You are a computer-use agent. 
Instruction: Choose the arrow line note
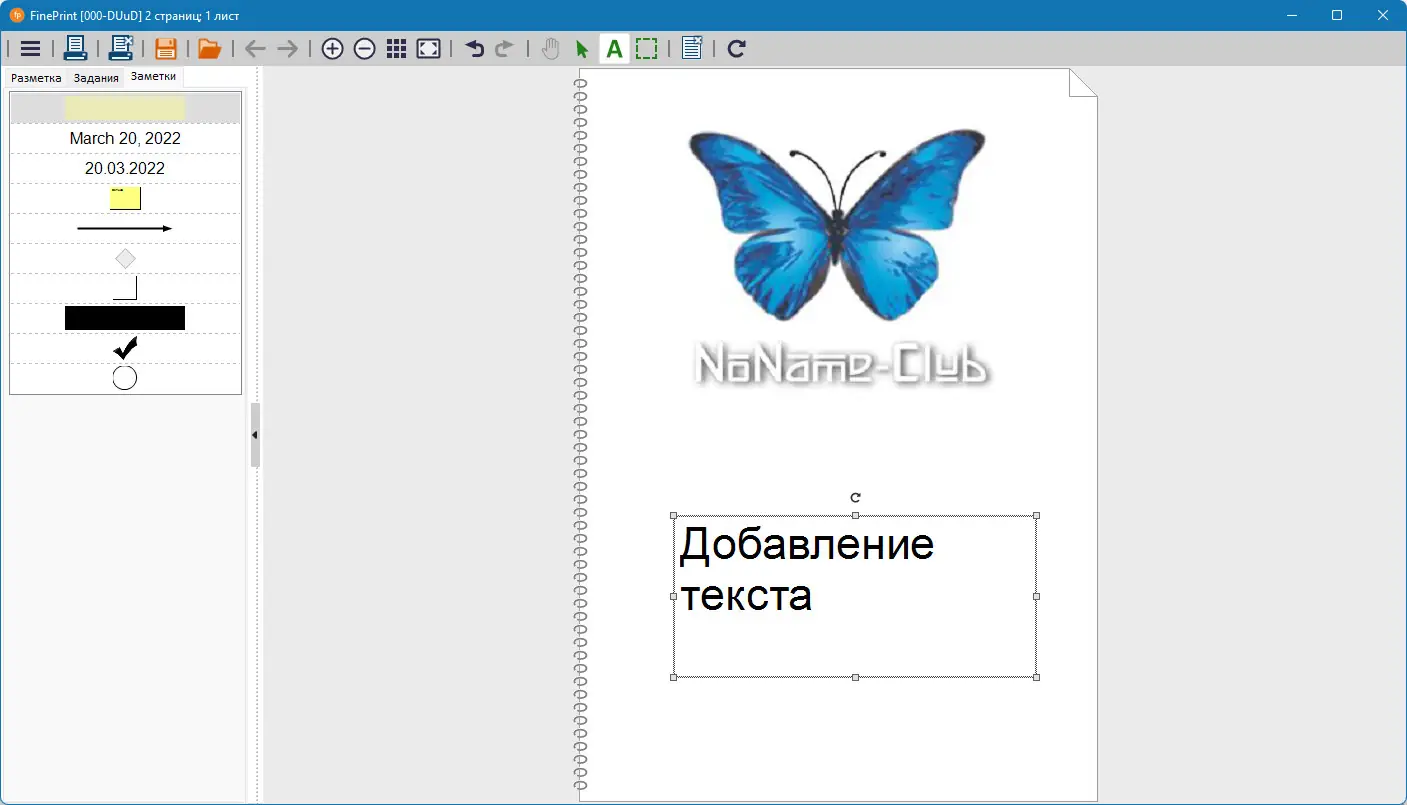pyautogui.click(x=125, y=228)
